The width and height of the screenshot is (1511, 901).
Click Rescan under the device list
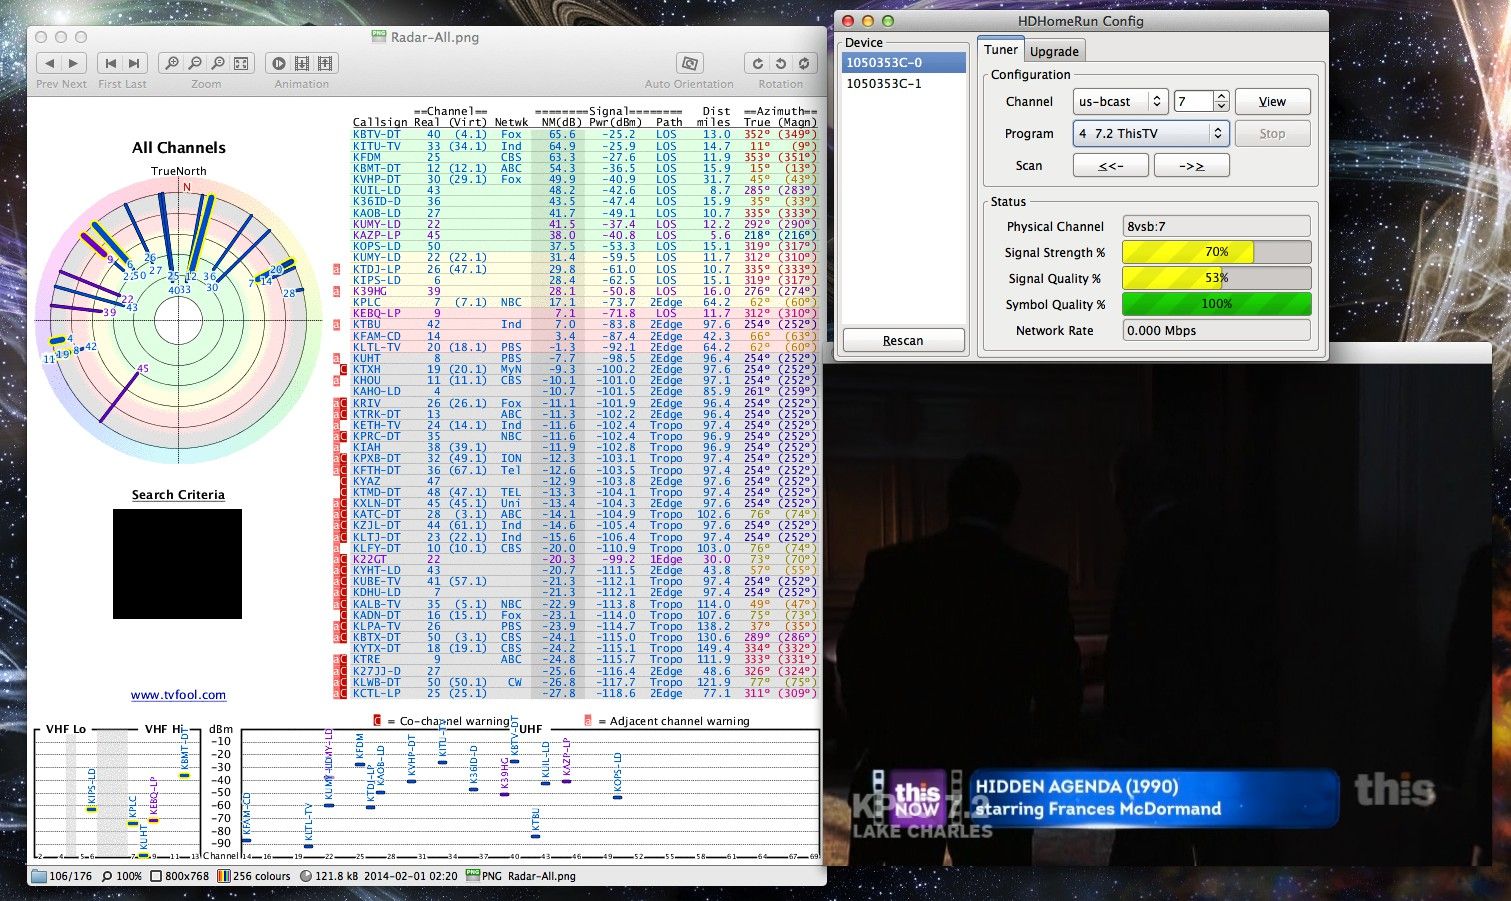pos(903,340)
